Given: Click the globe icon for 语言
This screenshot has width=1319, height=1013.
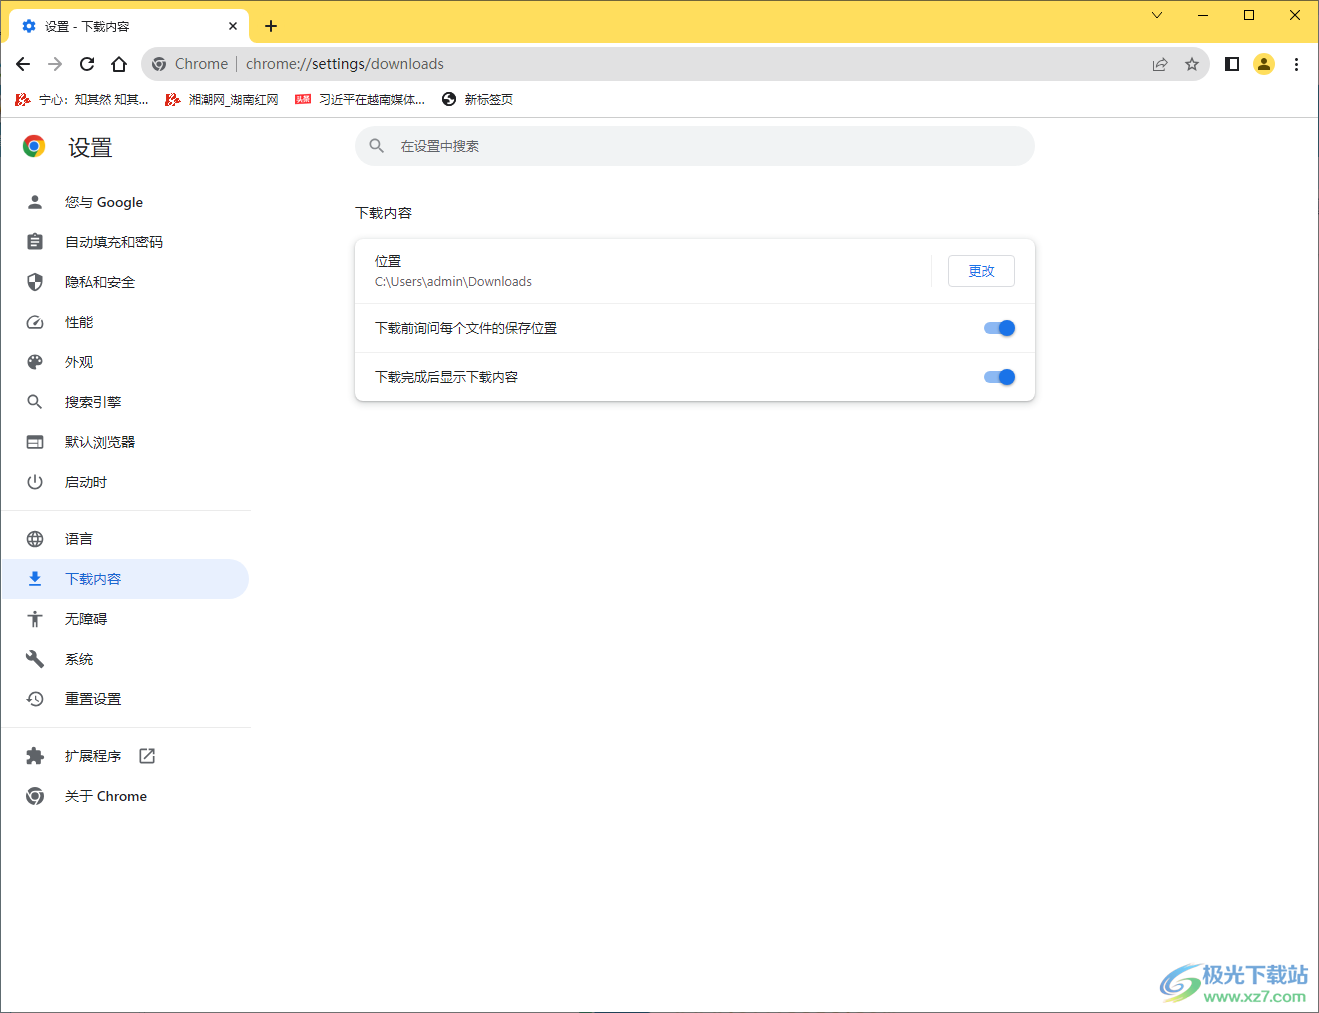Looking at the screenshot, I should coord(35,539).
